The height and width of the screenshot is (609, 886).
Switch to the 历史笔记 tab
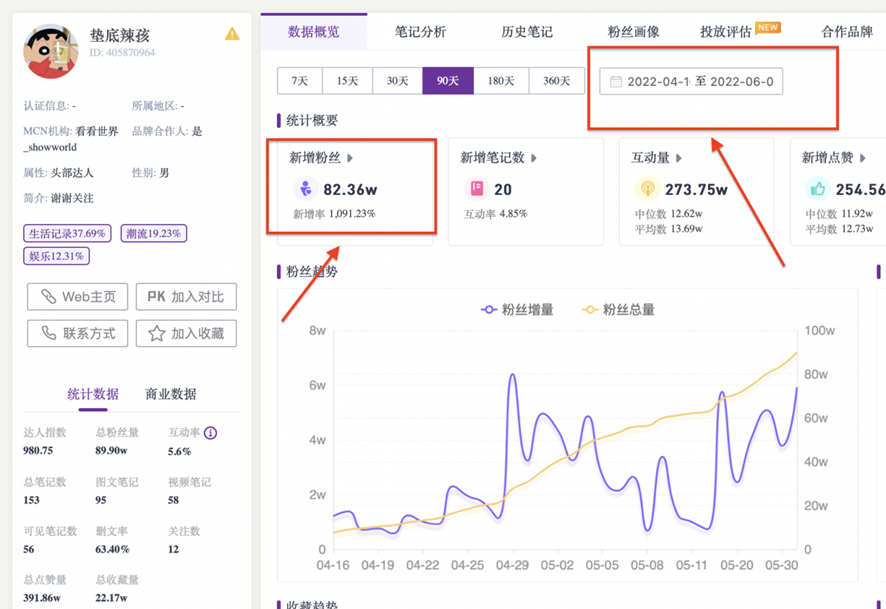click(527, 32)
